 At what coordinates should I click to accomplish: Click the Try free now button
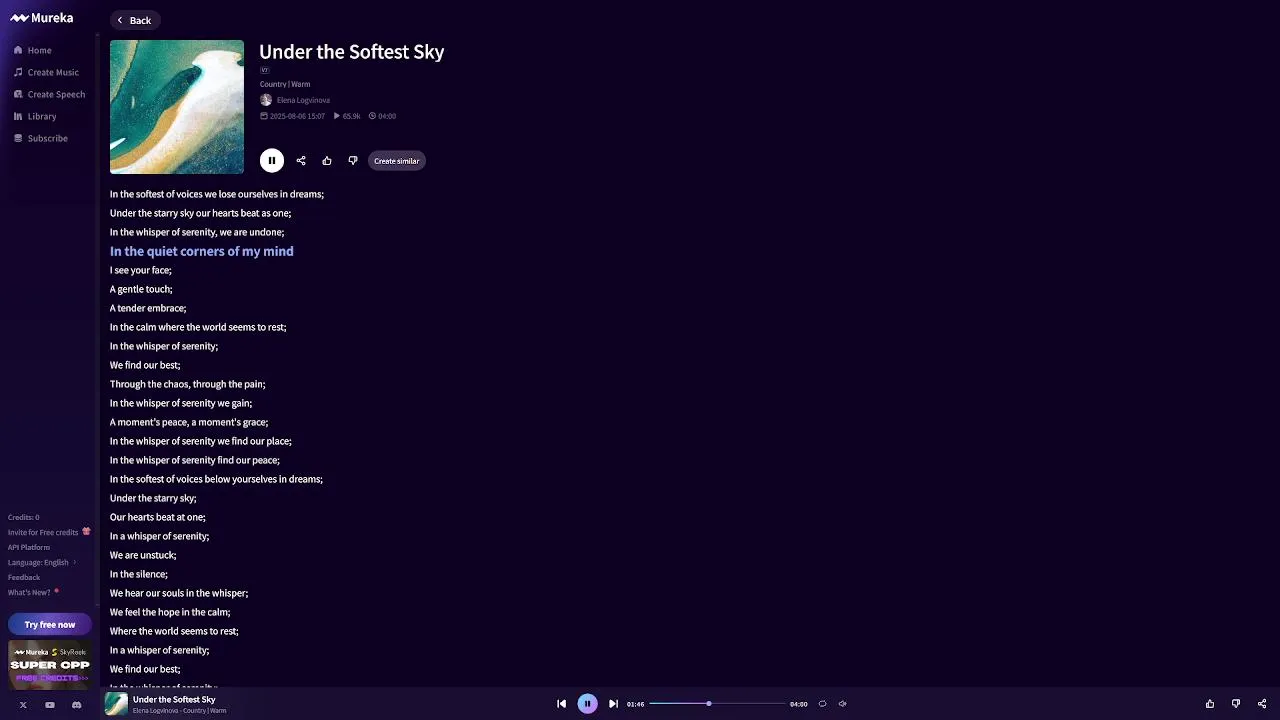(50, 625)
